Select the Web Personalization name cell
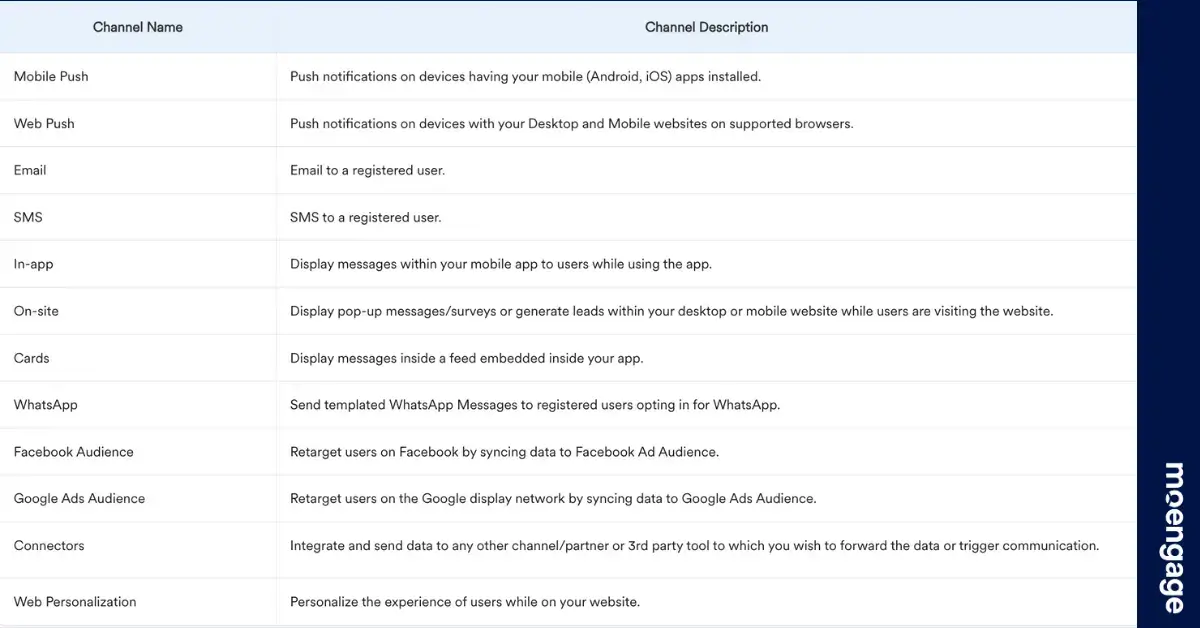Viewport: 1200px width, 628px height. pyautogui.click(x=138, y=602)
